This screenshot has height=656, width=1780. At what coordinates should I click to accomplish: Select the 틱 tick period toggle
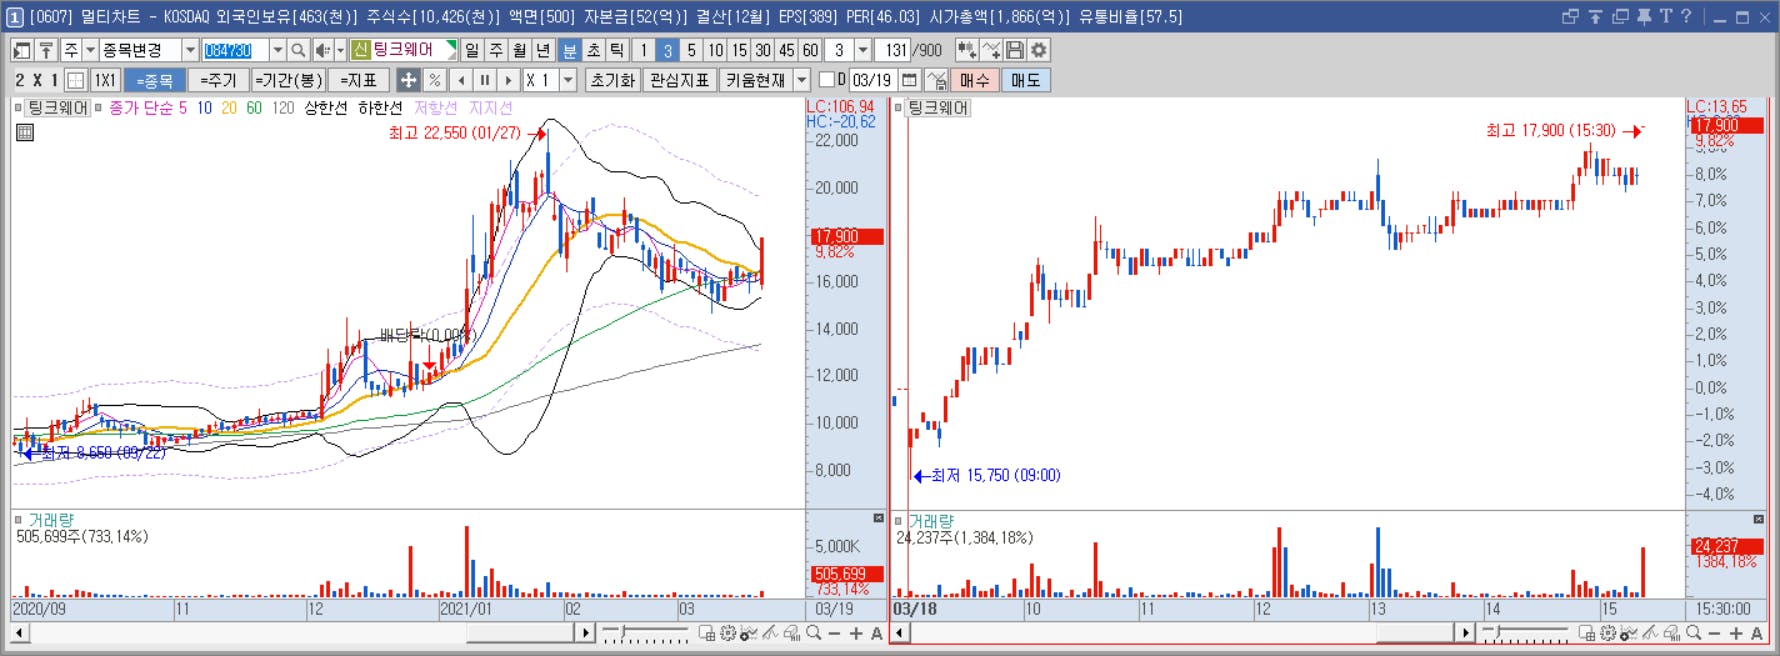click(x=617, y=50)
